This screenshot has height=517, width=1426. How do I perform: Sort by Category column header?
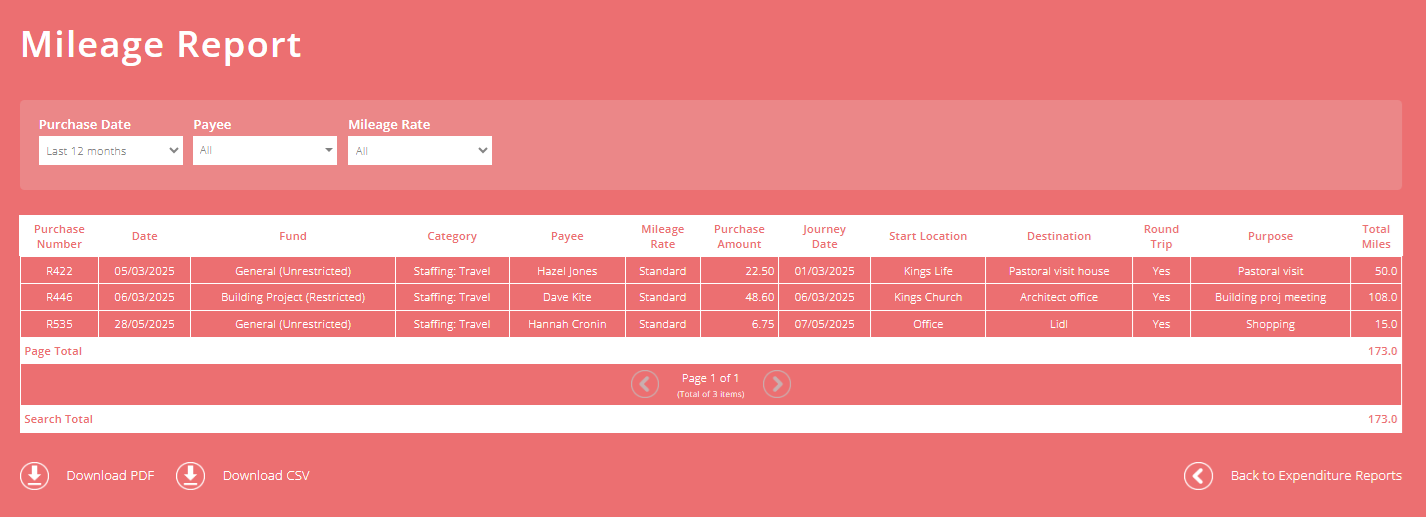[452, 237]
